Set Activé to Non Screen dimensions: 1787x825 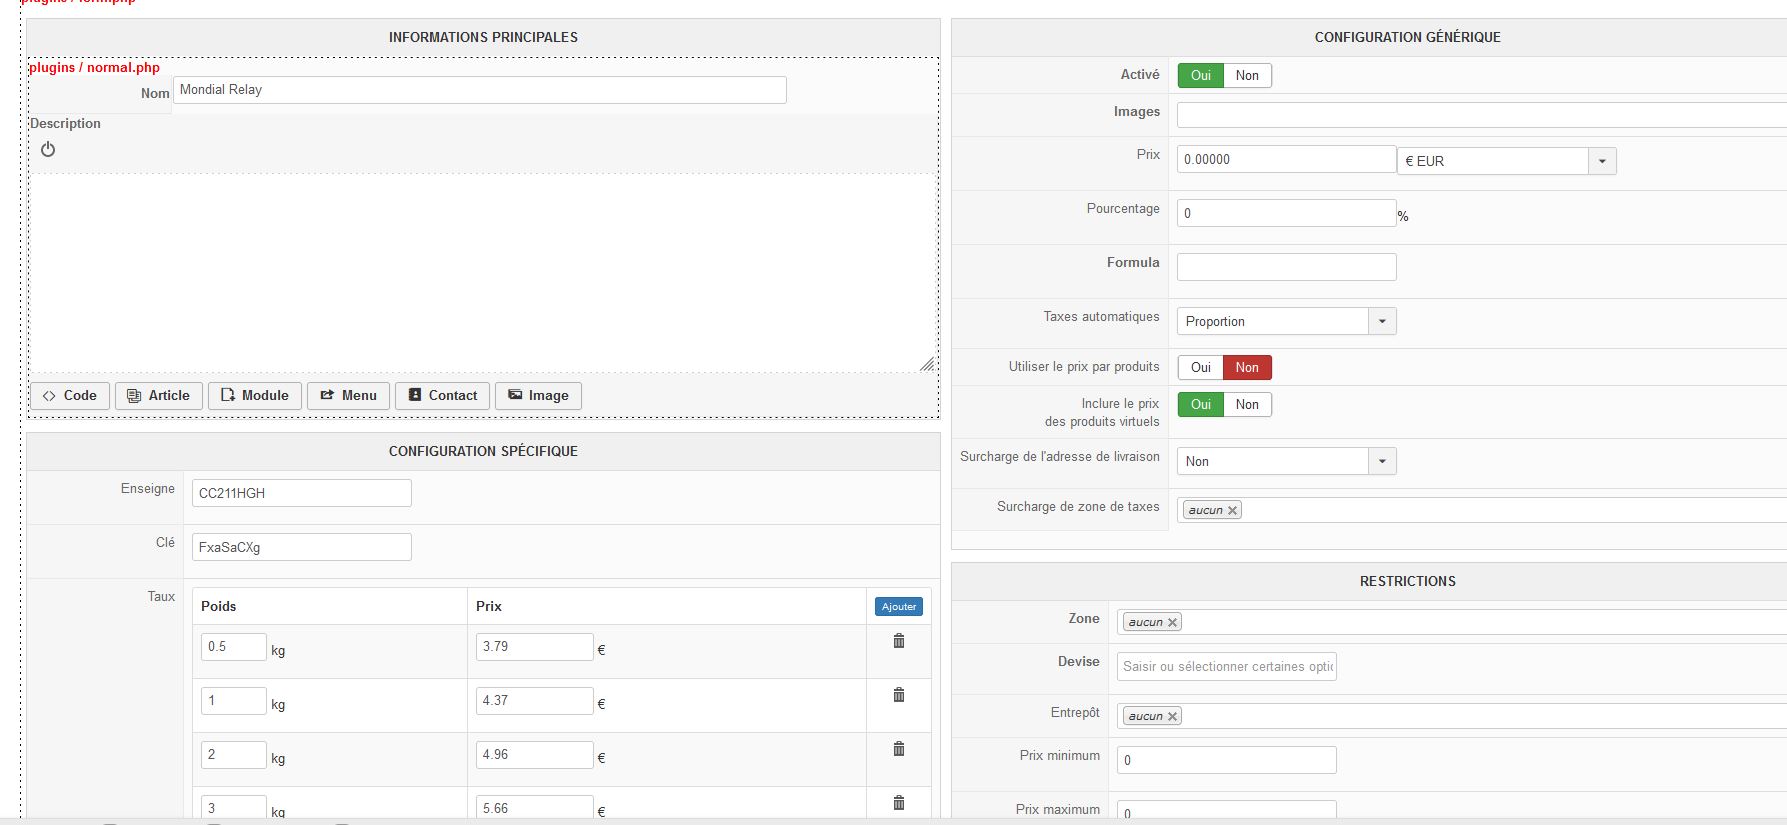click(x=1247, y=76)
